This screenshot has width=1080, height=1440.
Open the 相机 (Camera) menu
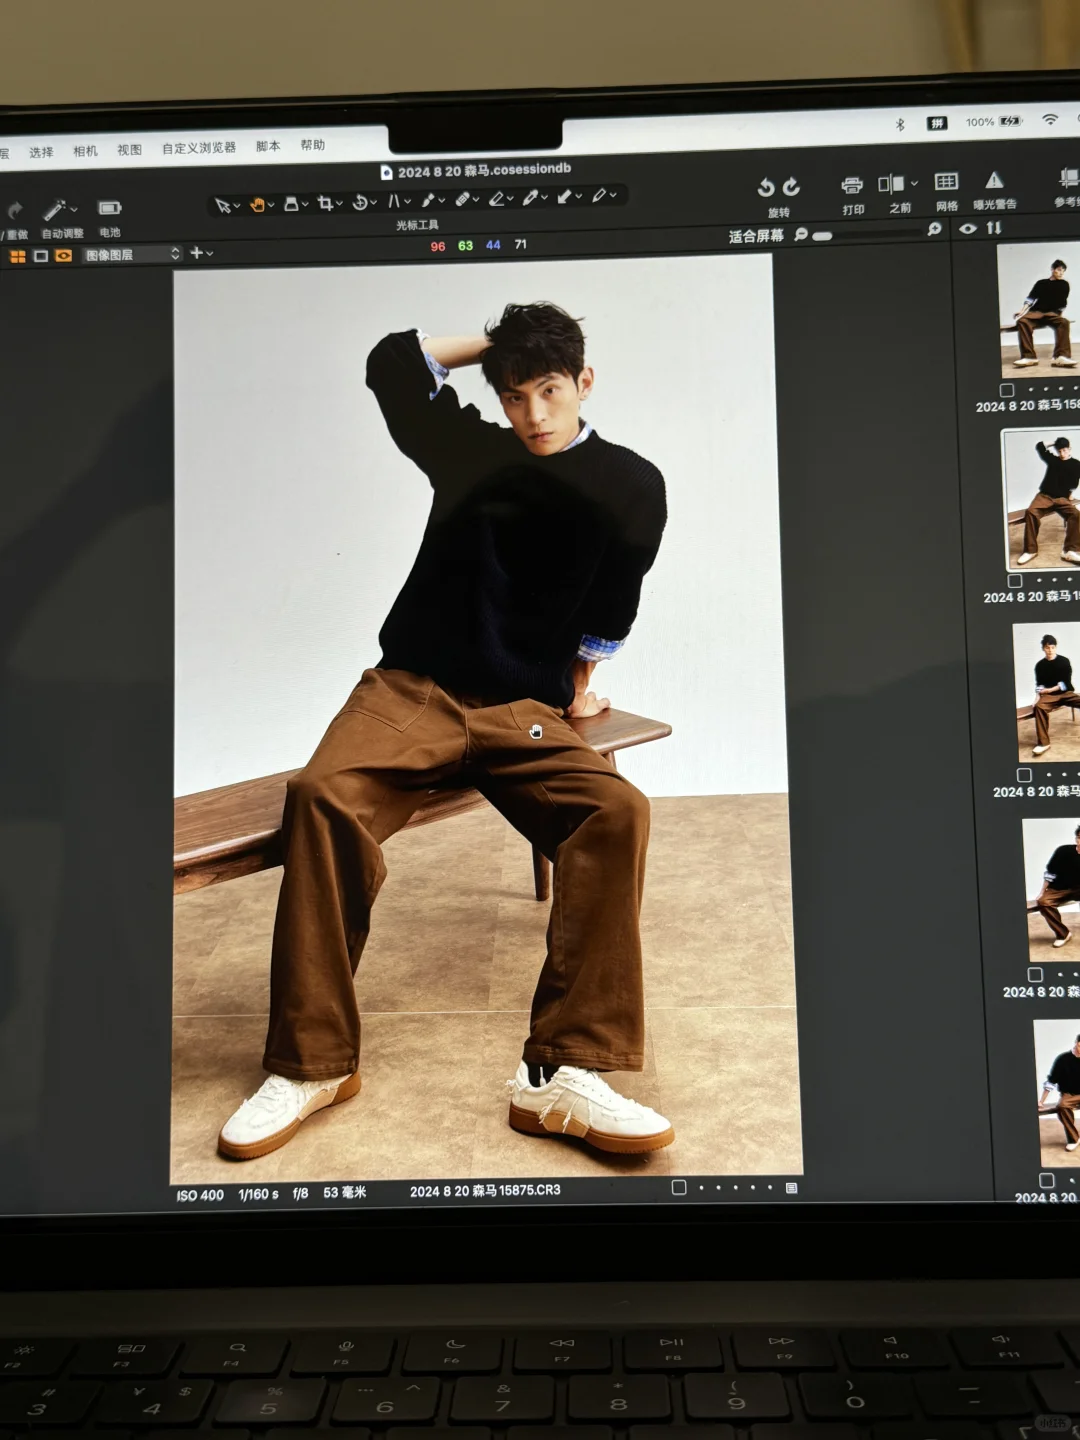point(85,151)
